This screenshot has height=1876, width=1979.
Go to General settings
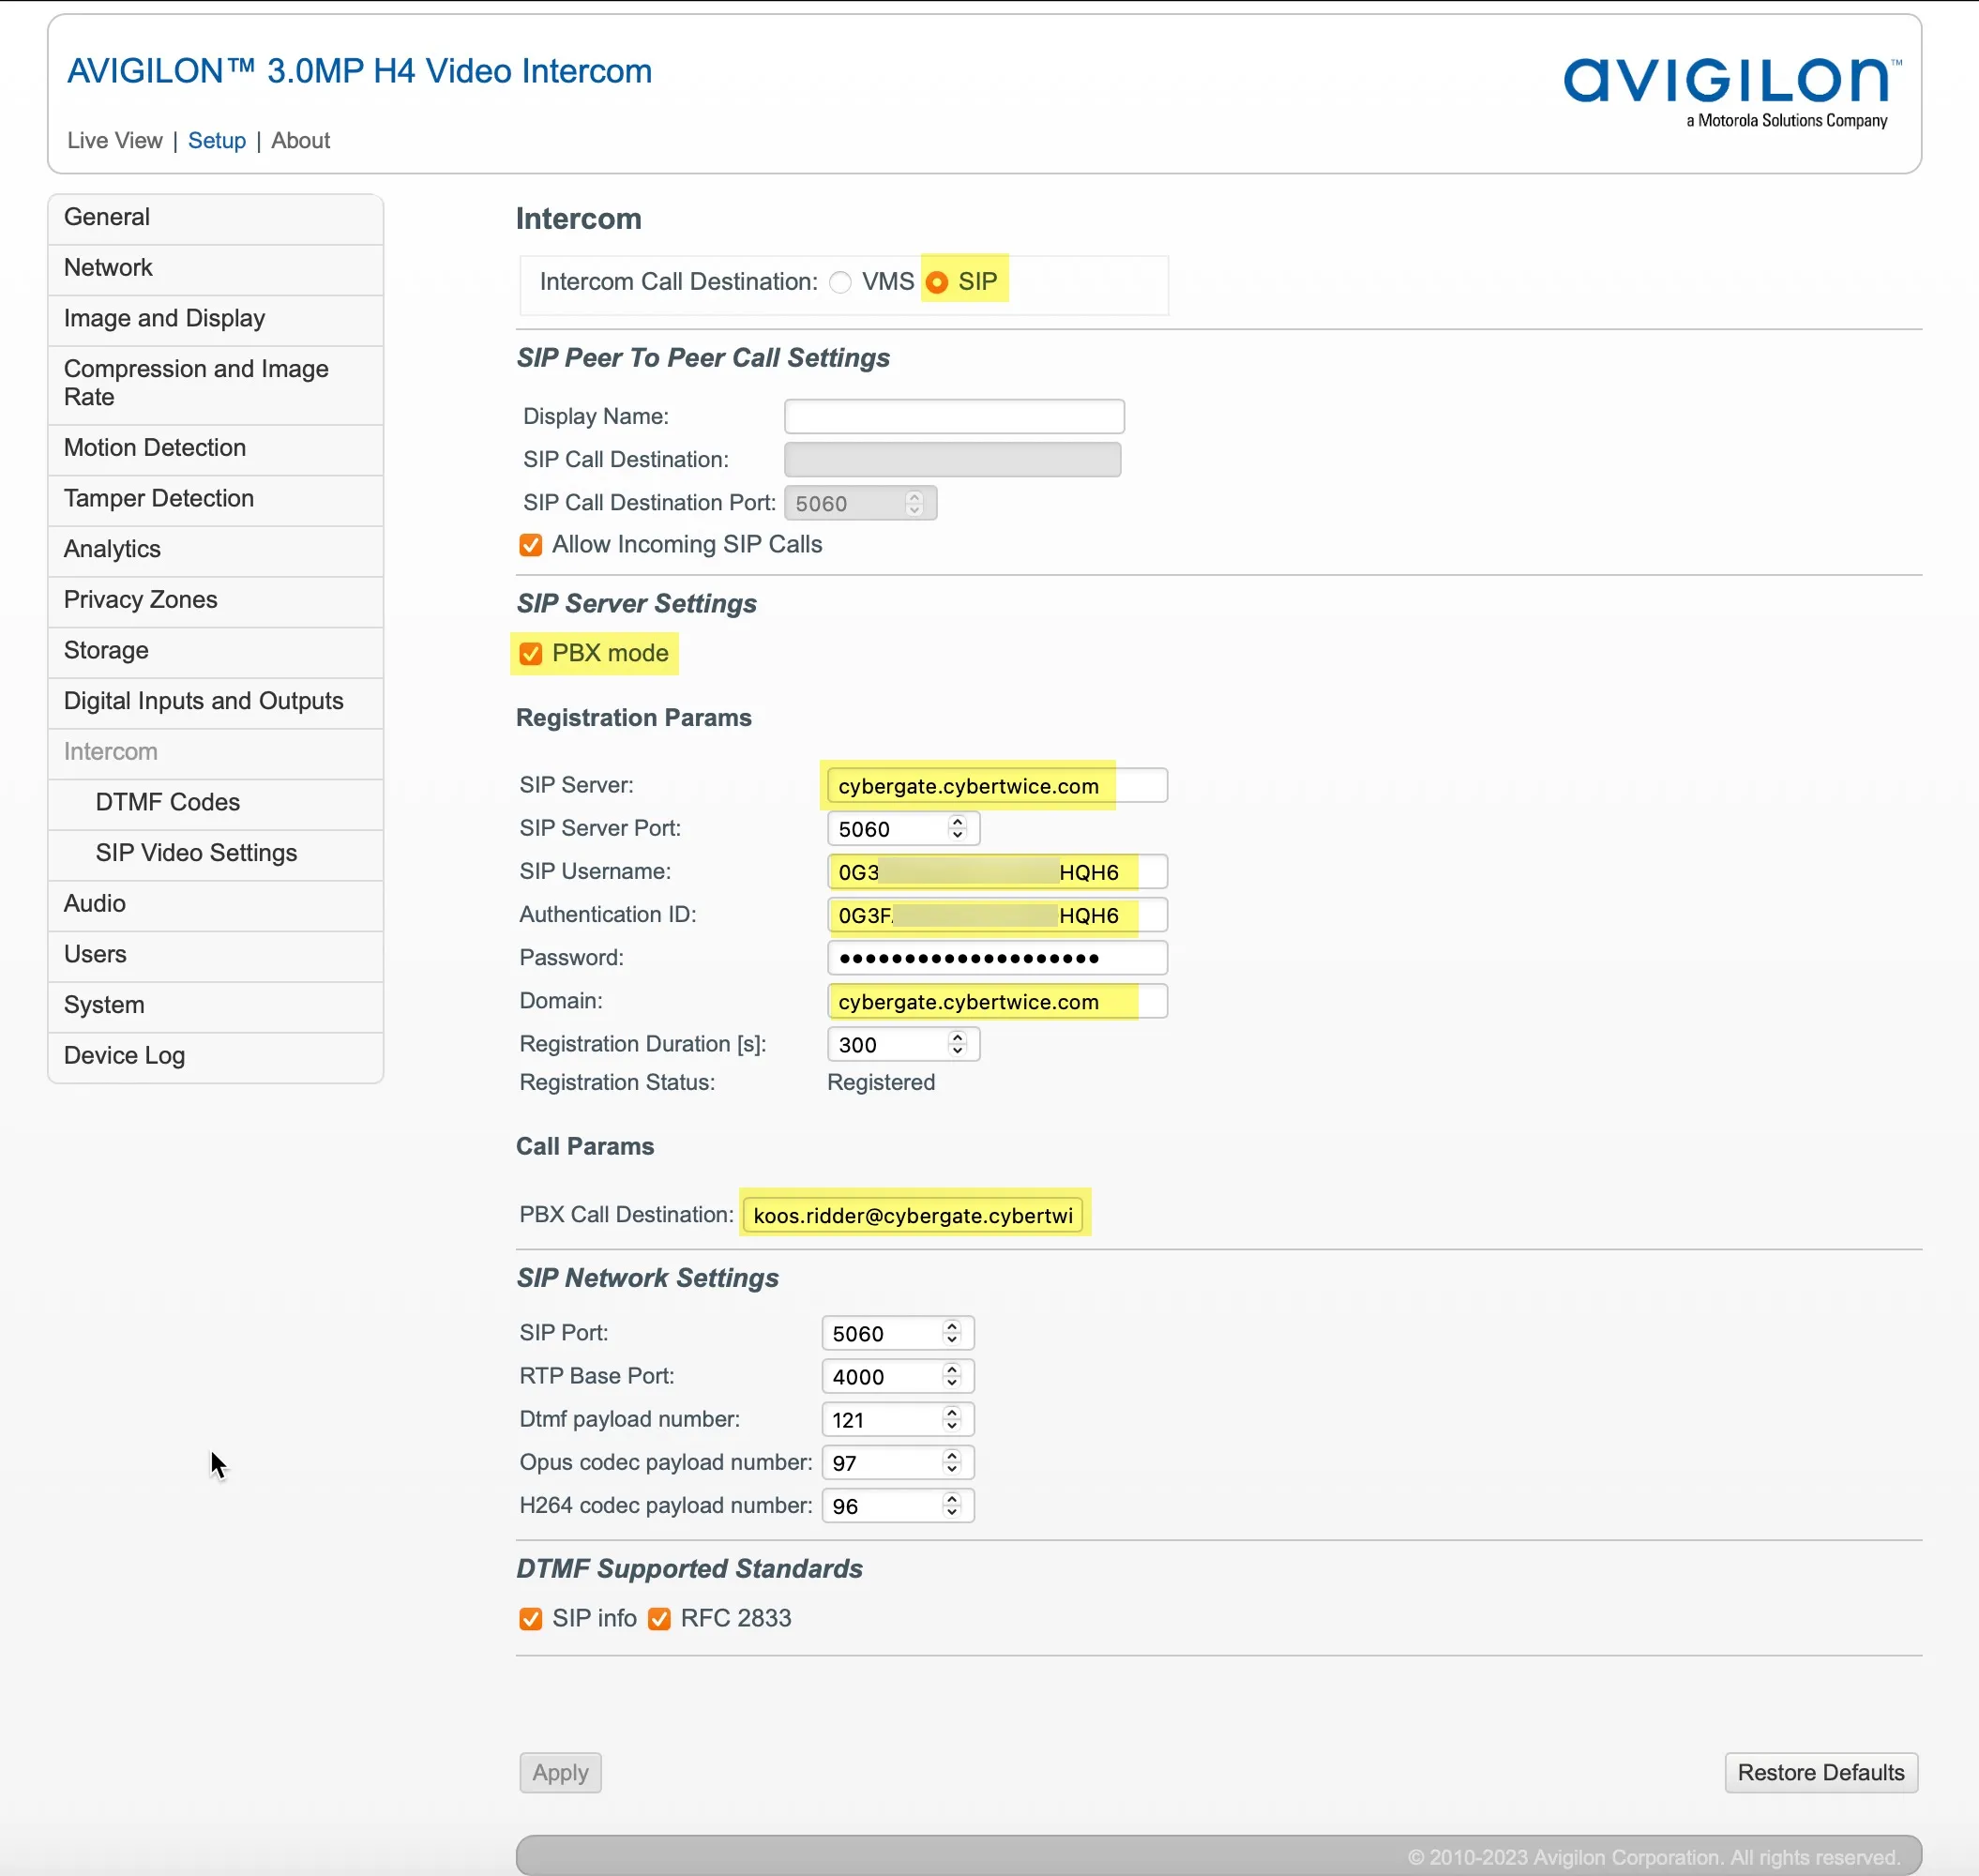pyautogui.click(x=215, y=218)
